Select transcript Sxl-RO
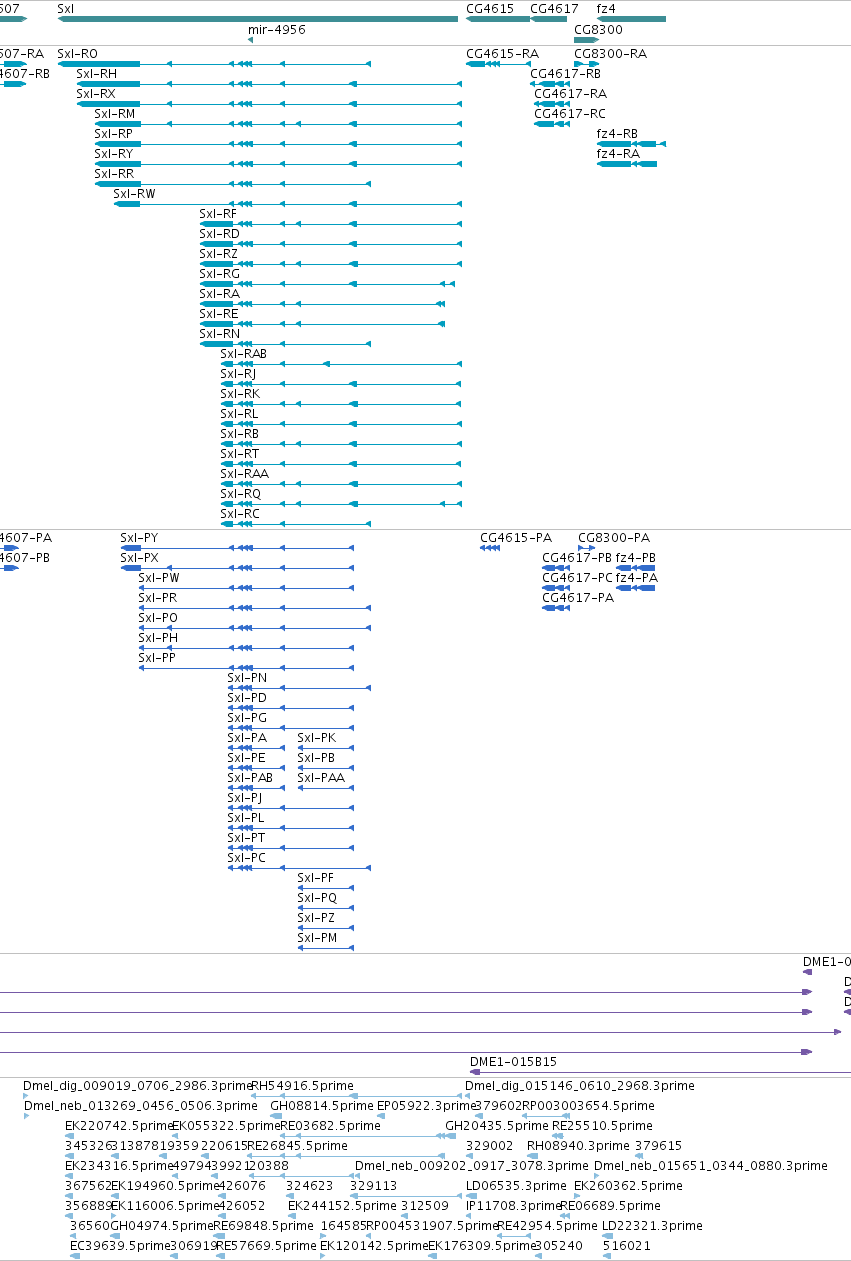This screenshot has height=1261, width=851. (78, 54)
